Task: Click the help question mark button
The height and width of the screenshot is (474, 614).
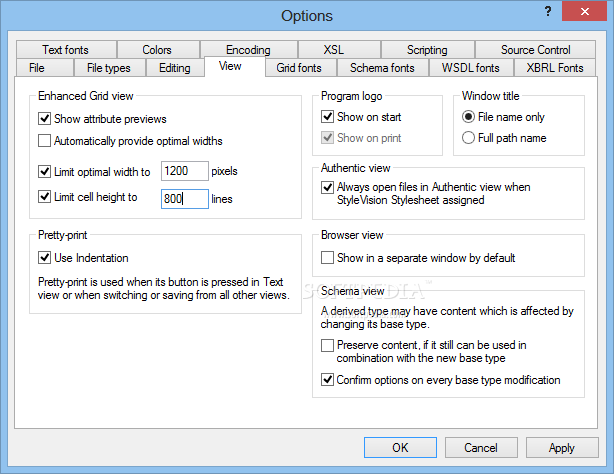Action: coord(548,11)
